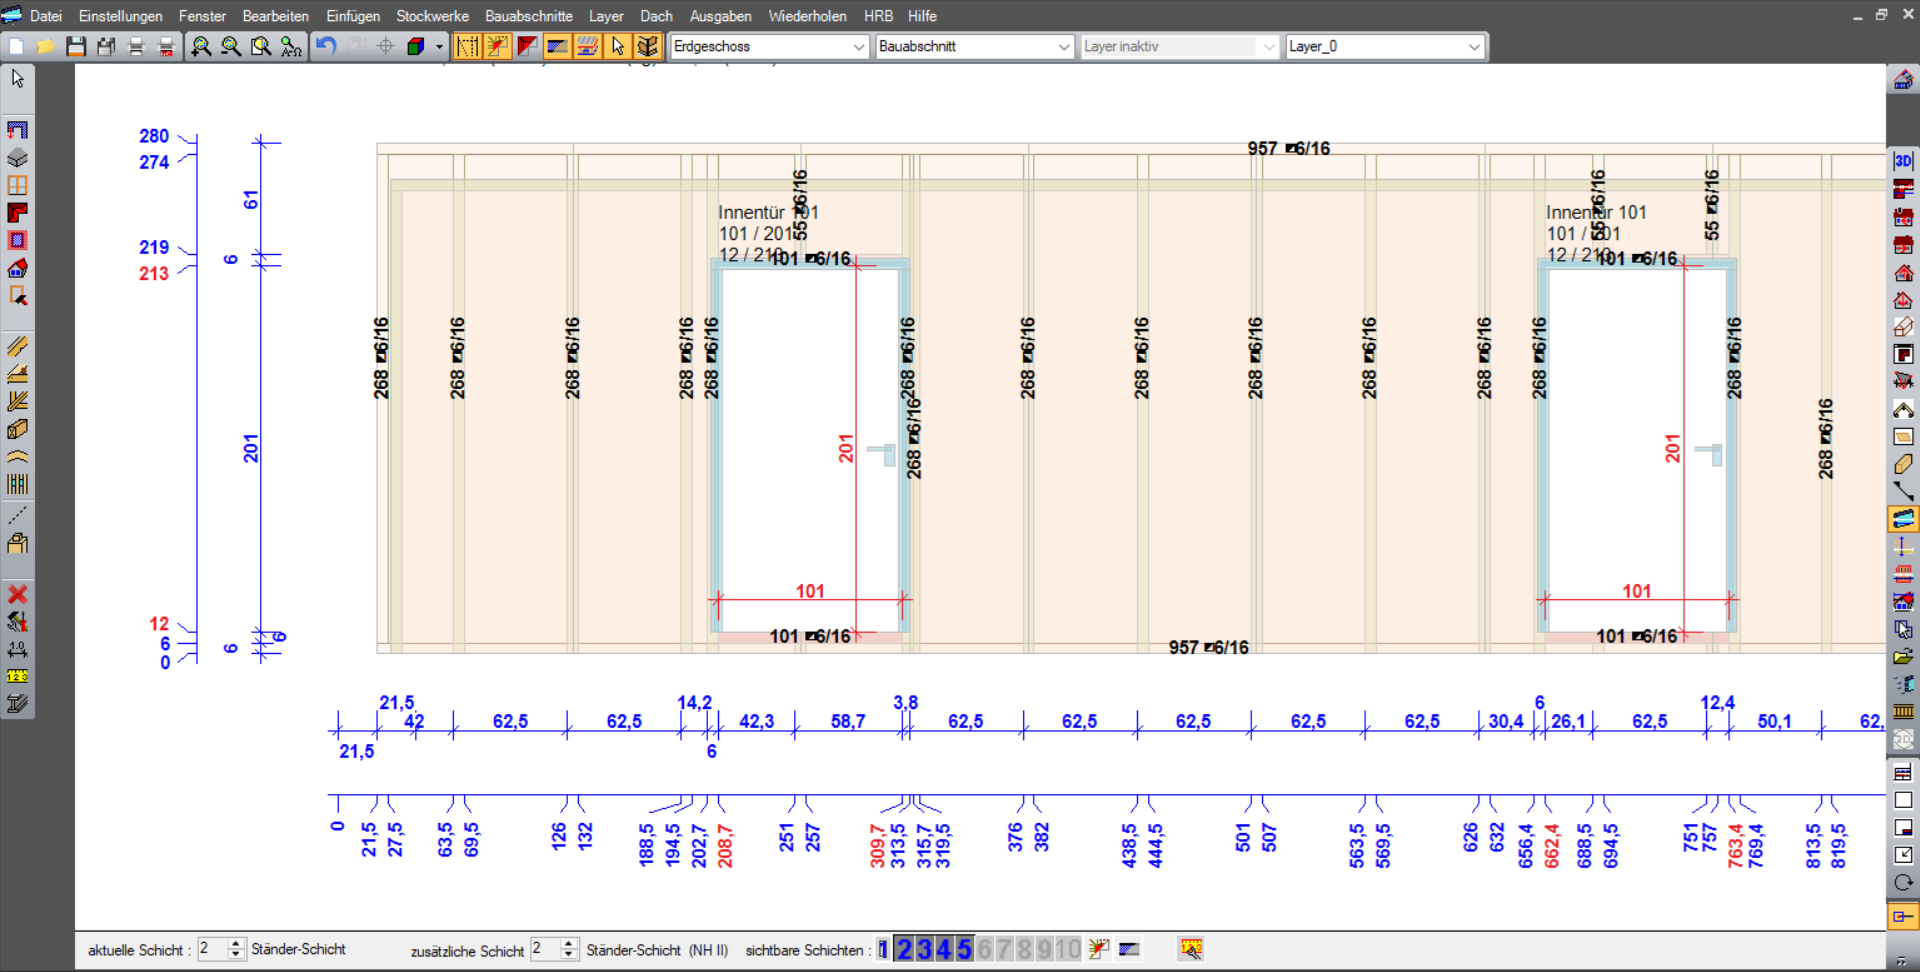1920x972 pixels.
Task: Open the Einstellungen menu
Action: coord(120,16)
